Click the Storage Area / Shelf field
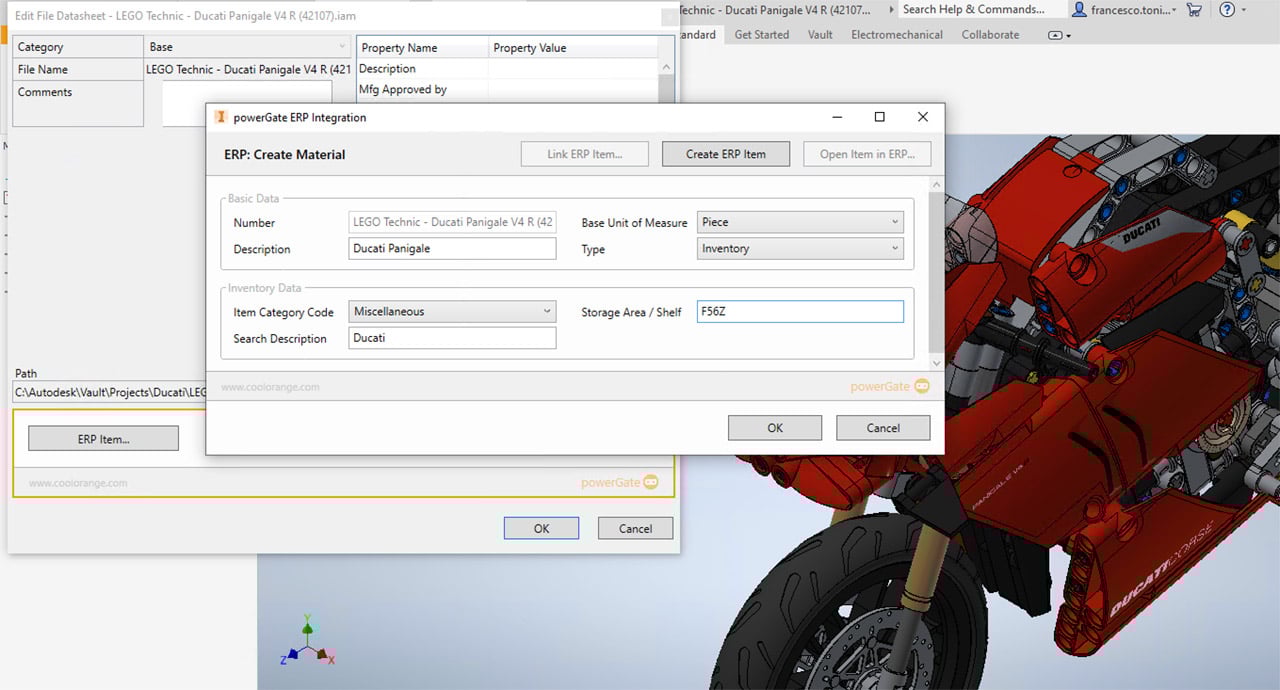Viewport: 1280px width, 690px height. tap(799, 312)
